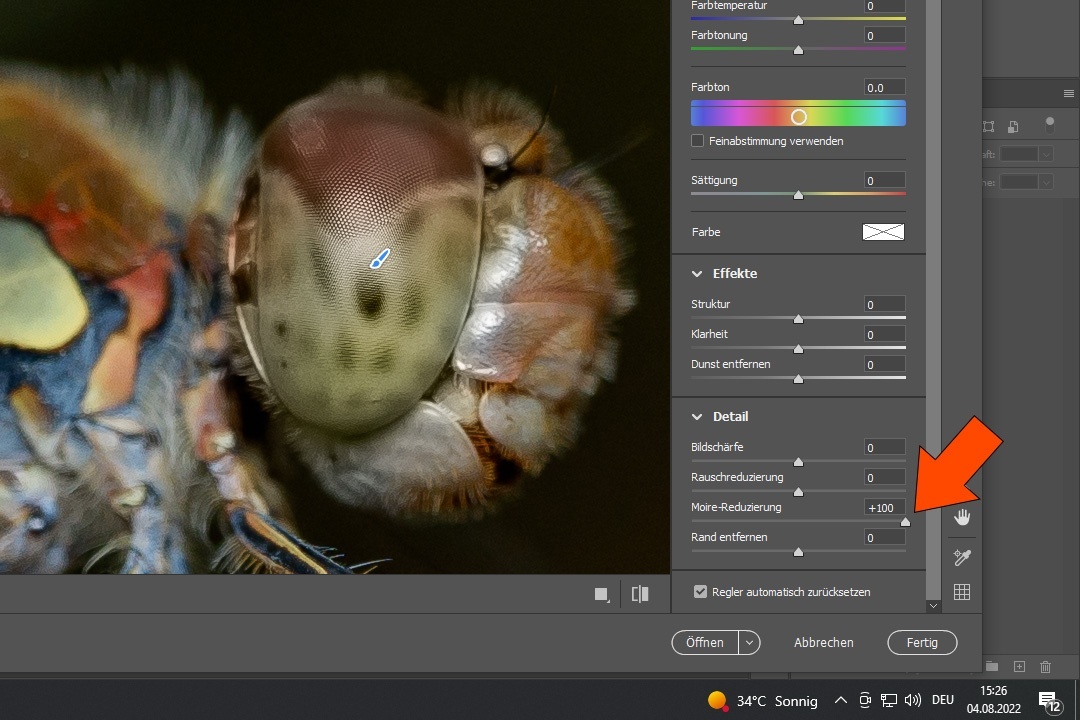
Task: Click the brush adjustment pin on eye
Action: 379,260
